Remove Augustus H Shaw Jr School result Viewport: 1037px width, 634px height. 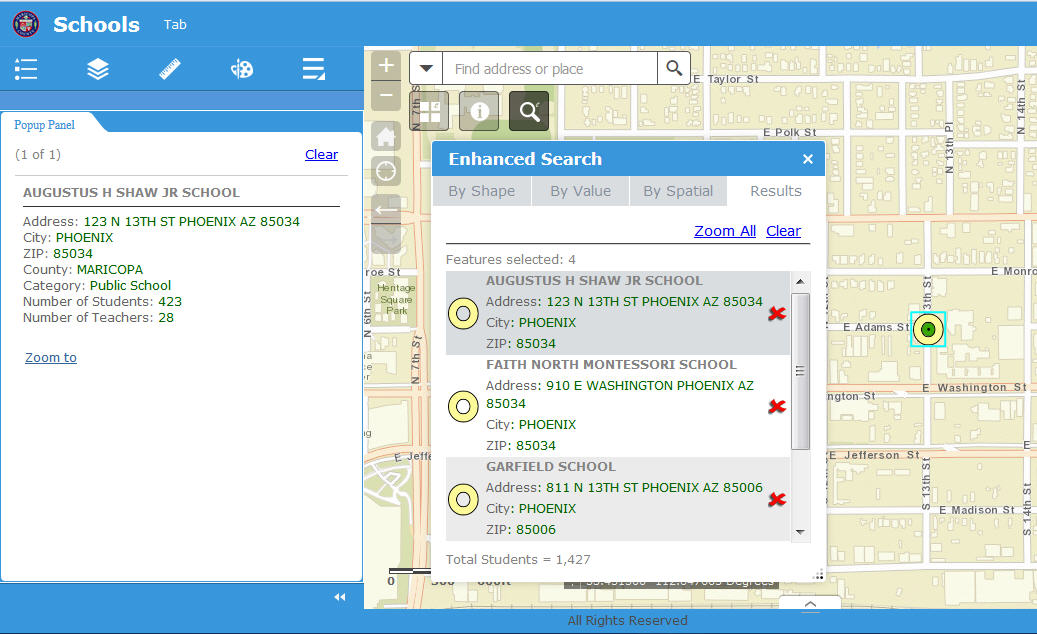click(777, 313)
